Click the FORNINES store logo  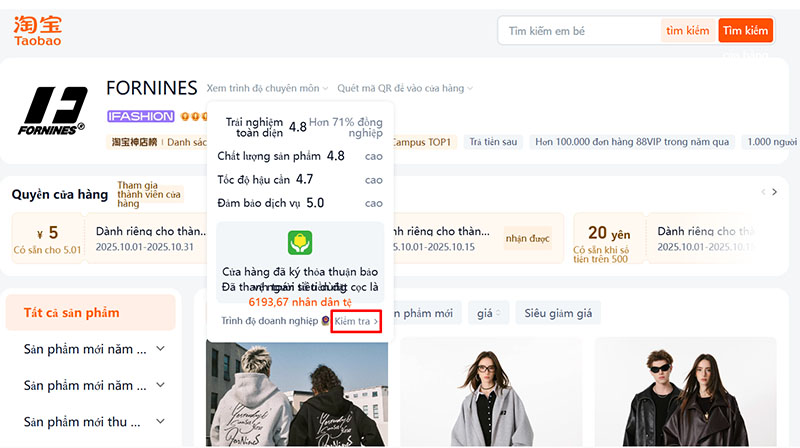pyautogui.click(x=54, y=110)
